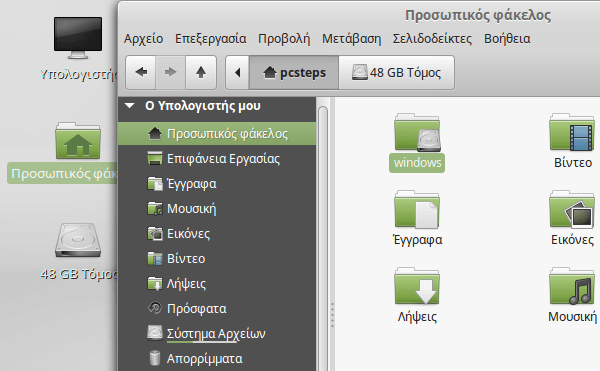Image resolution: width=600 pixels, height=371 pixels.
Task: Select the Μουσική folder icon in file view
Action: (x=572, y=286)
